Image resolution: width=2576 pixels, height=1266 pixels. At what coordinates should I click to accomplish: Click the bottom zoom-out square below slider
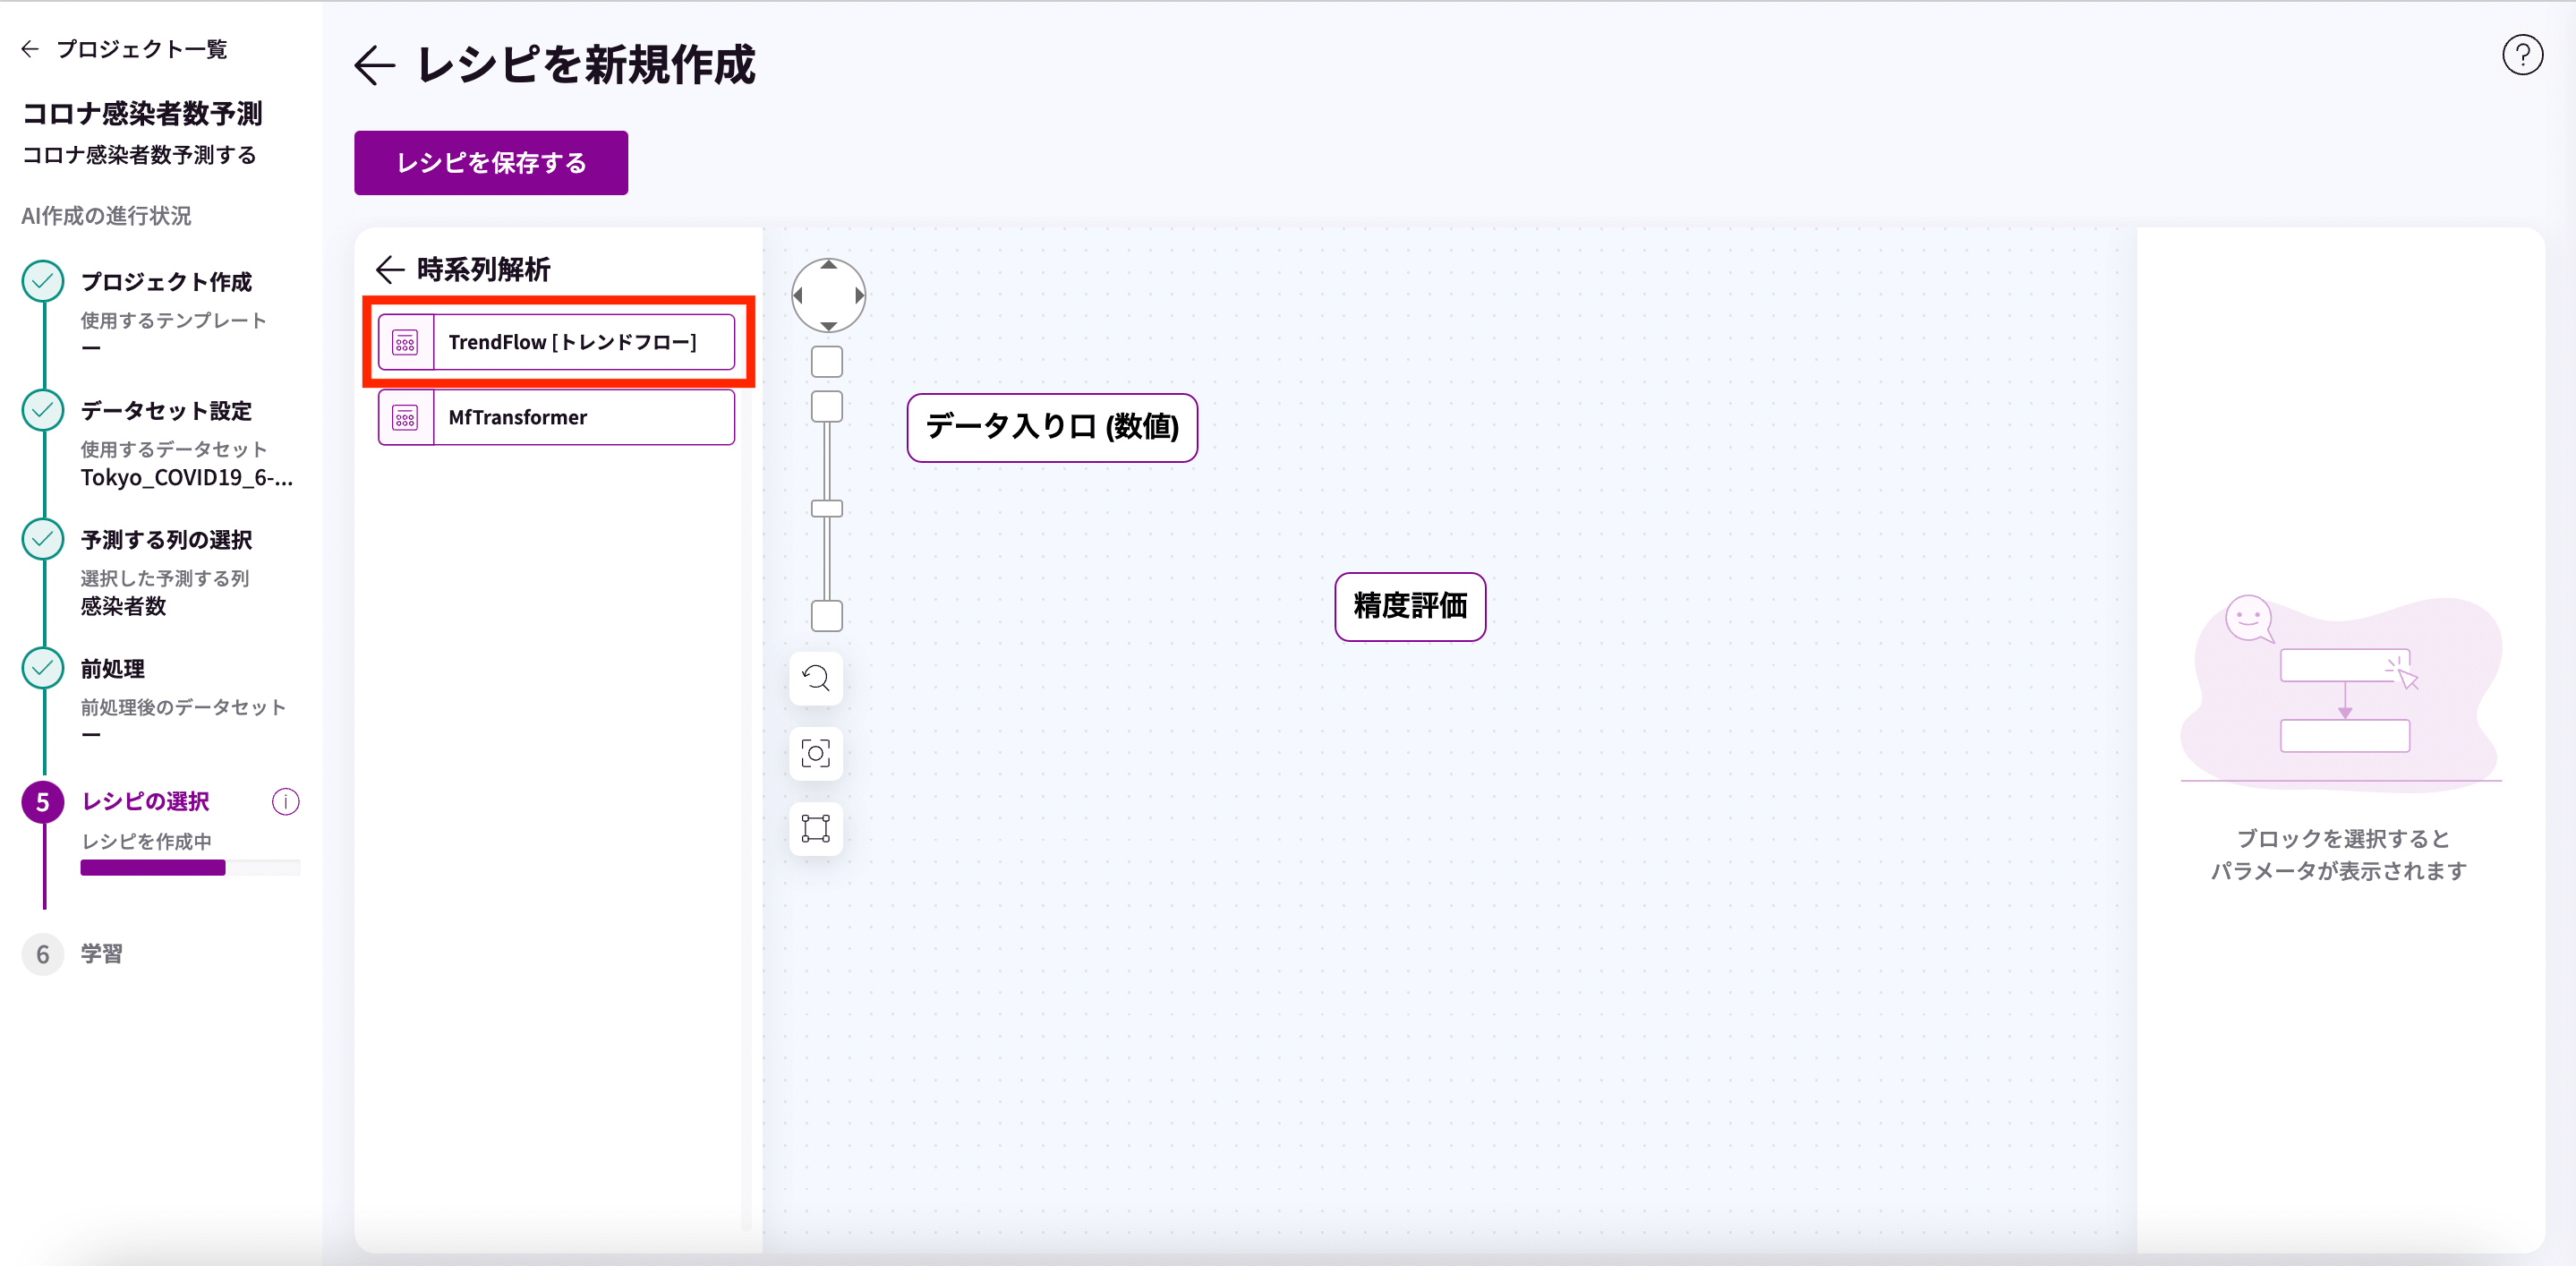[x=827, y=616]
